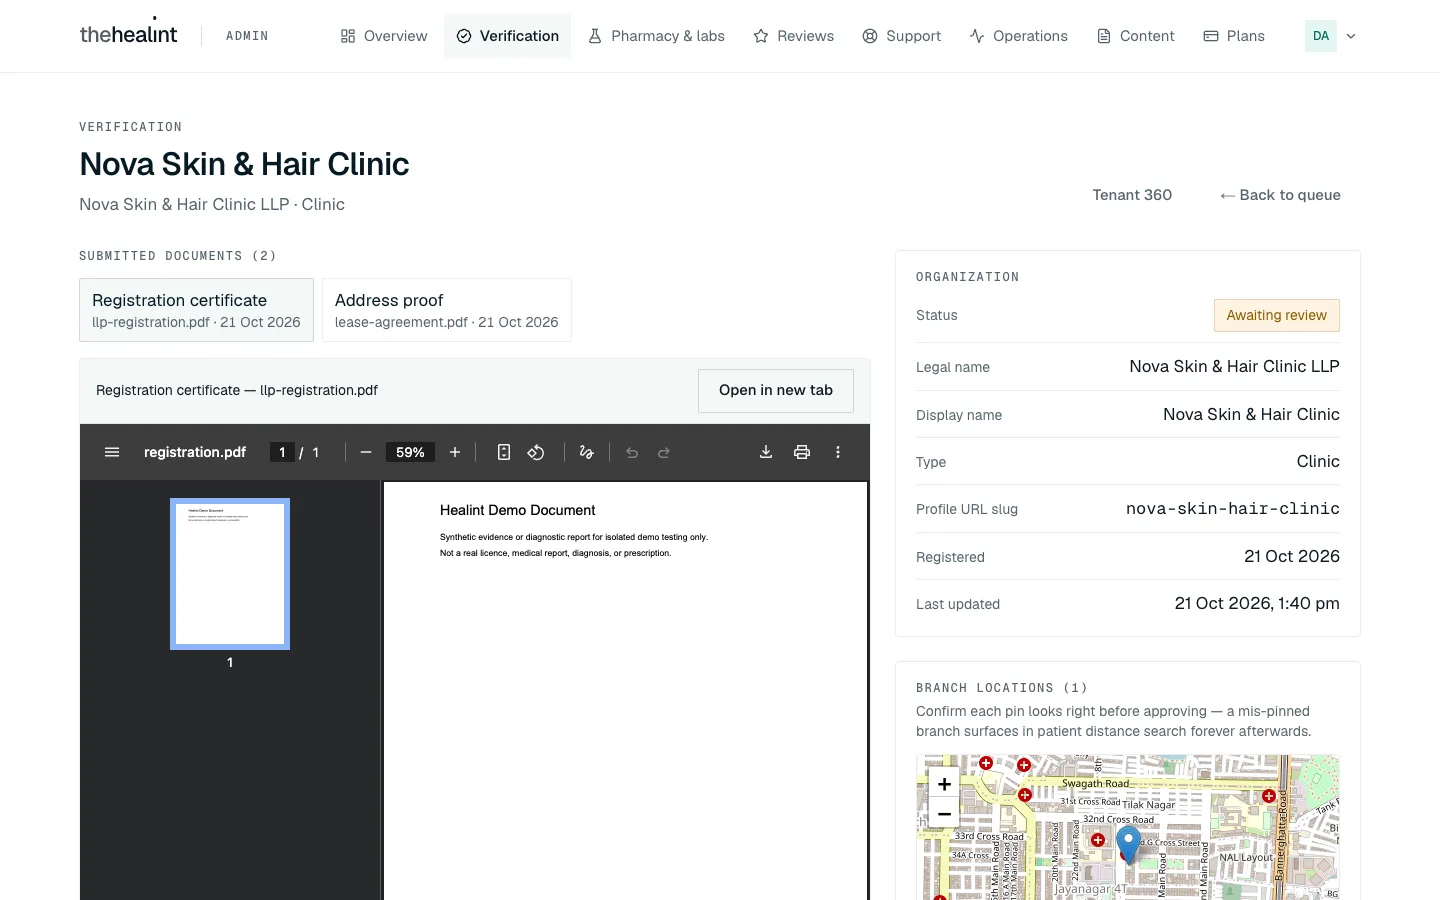Select the Registration certificate document

tap(196, 310)
